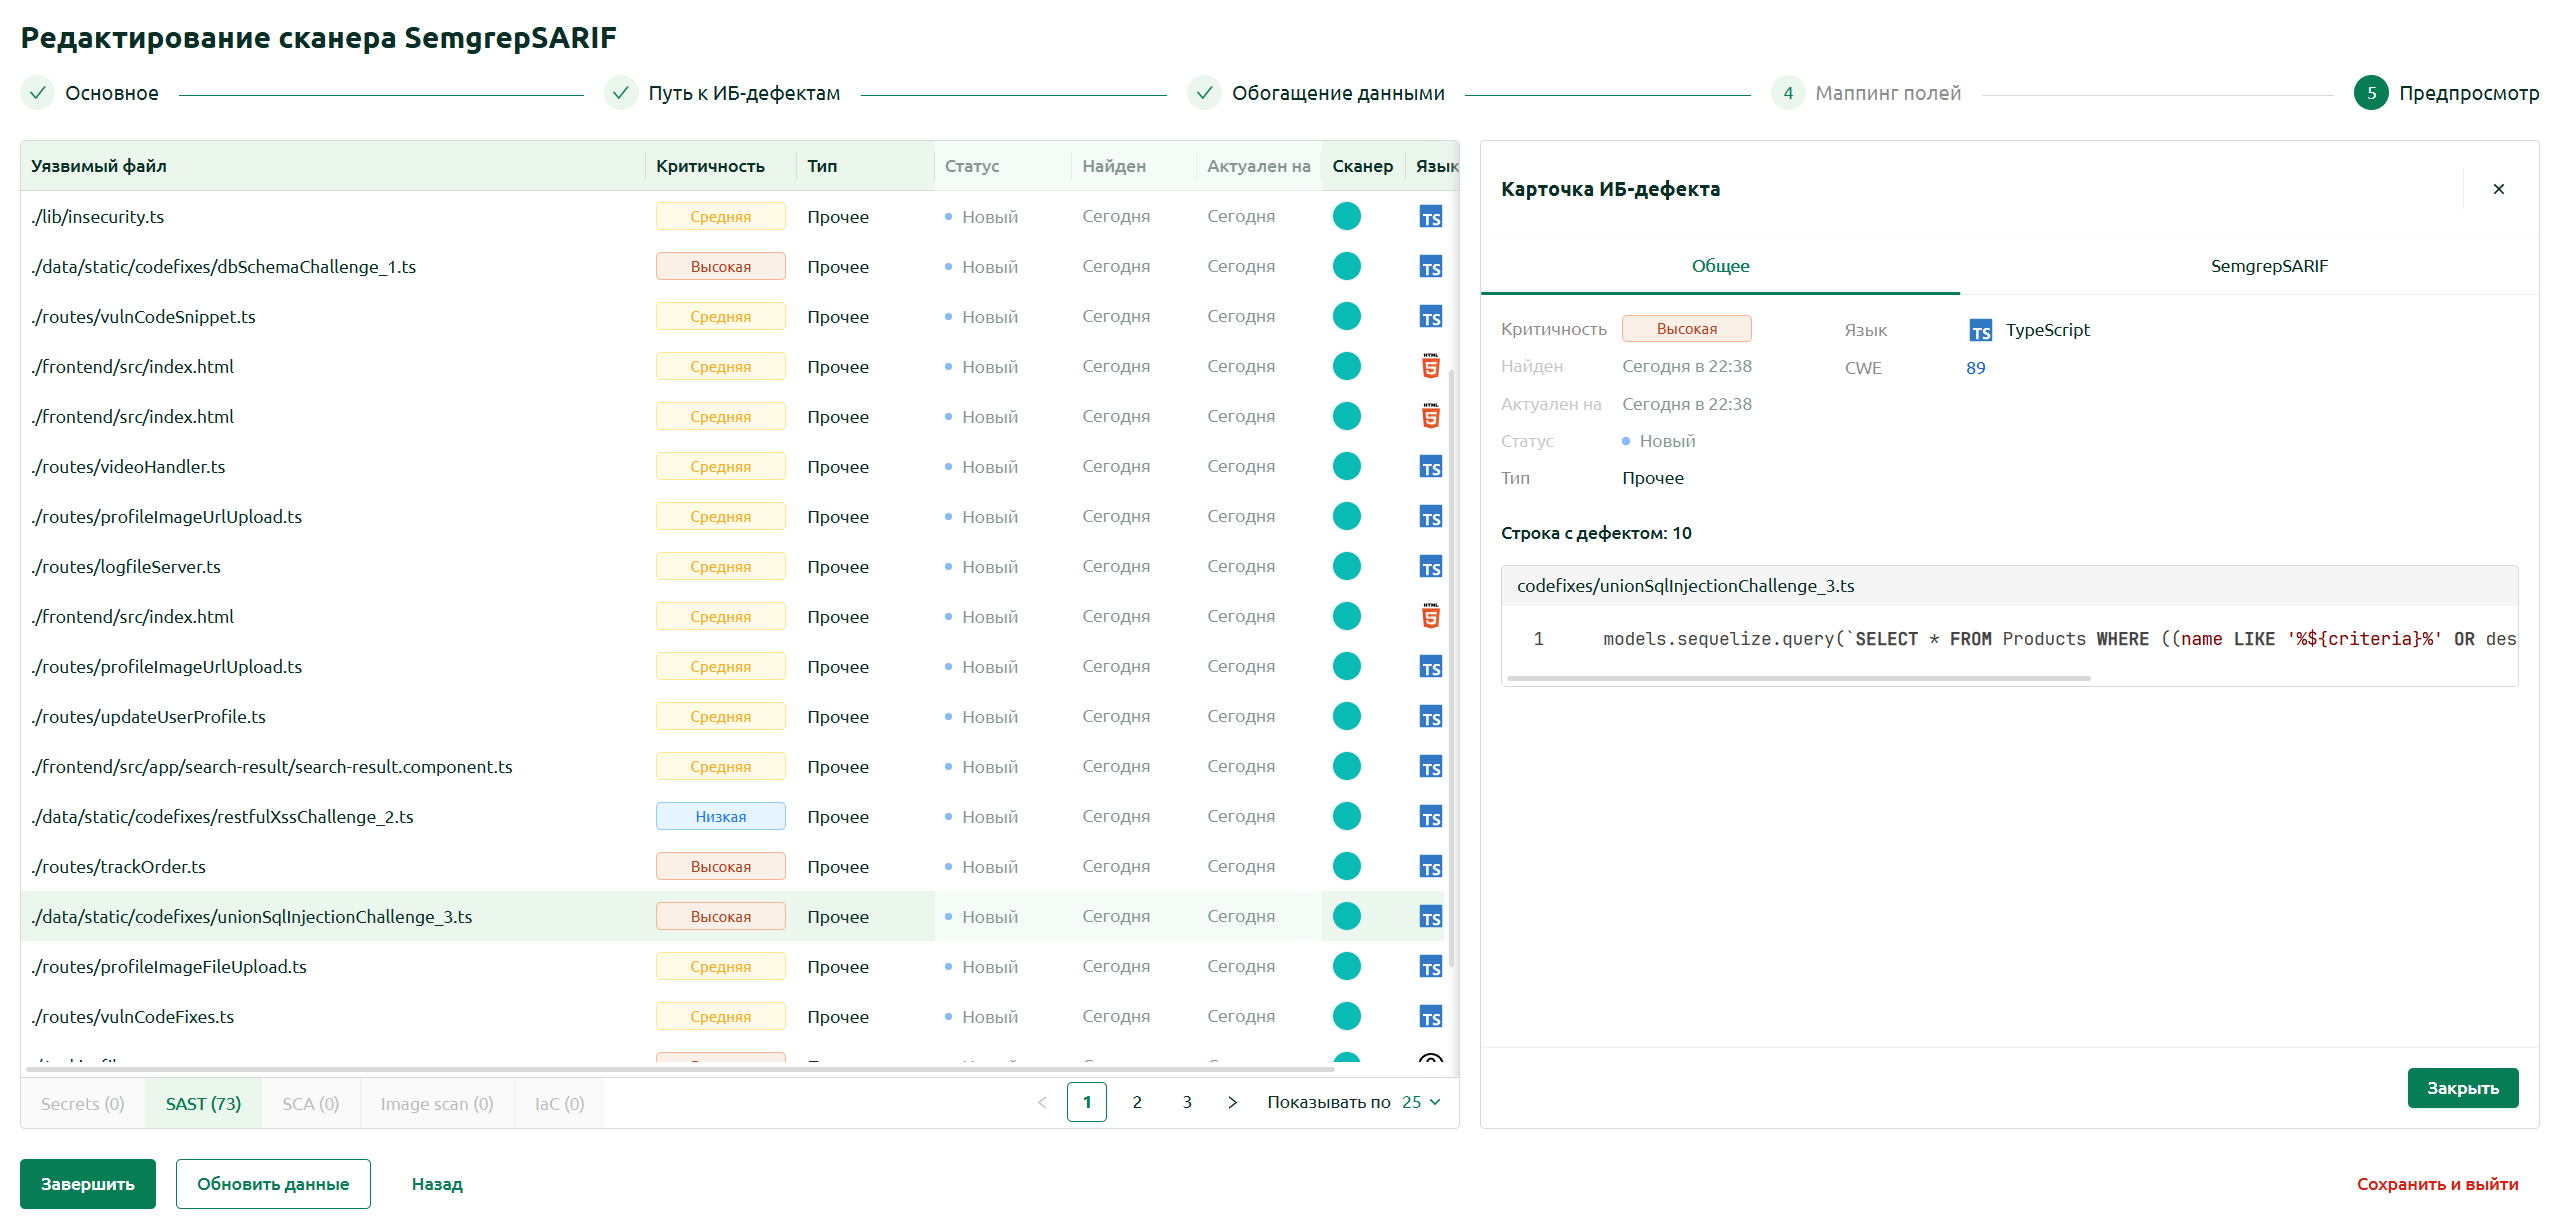This screenshot has width=2560, height=1229.
Task: Go to next page arrow in pagination
Action: coord(1232,1102)
